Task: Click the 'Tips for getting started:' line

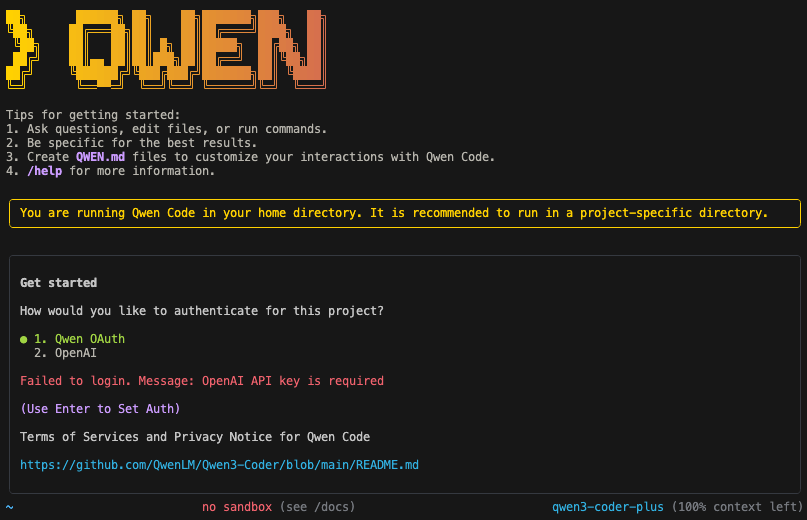Action: tap(93, 115)
